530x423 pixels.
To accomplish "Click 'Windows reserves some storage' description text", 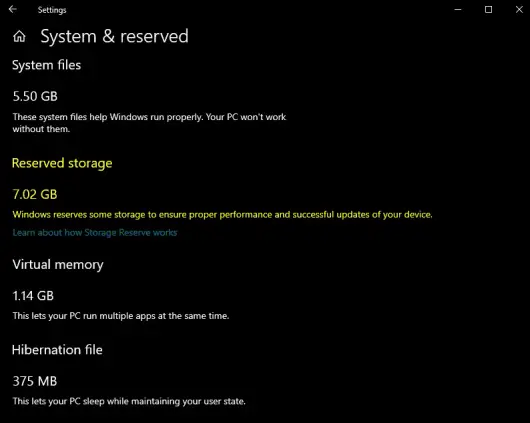I will (222, 215).
